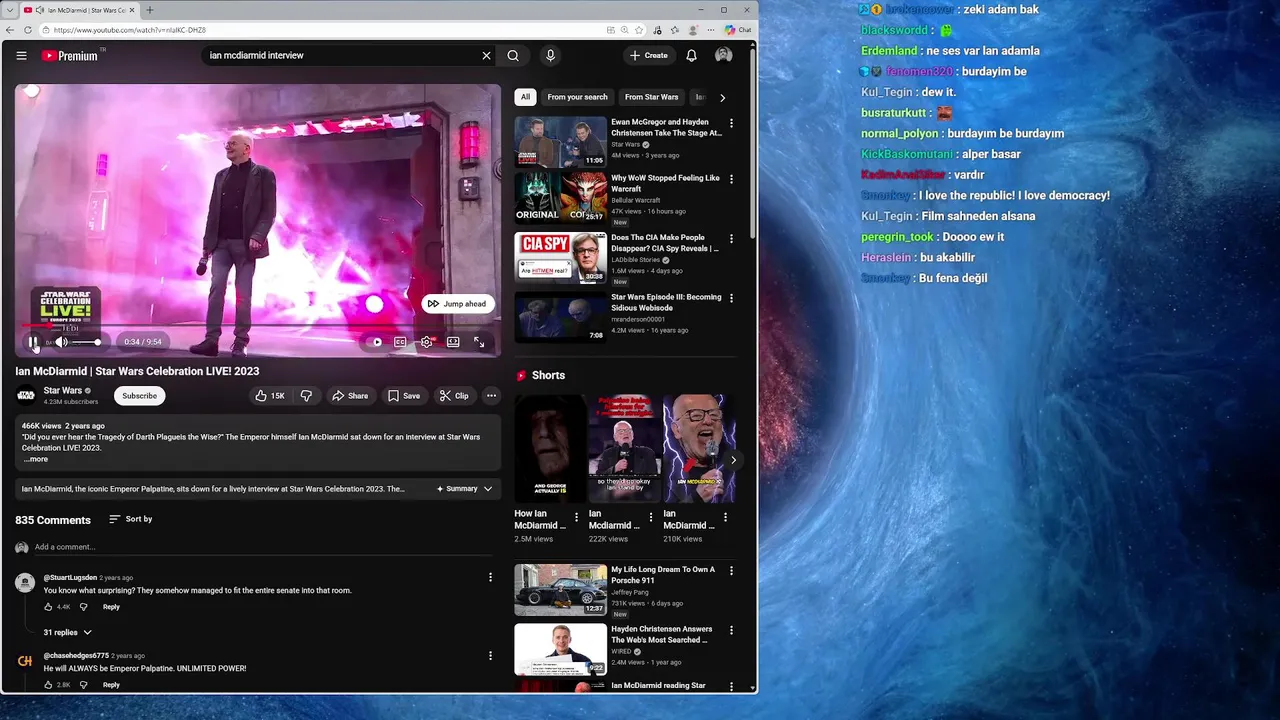Open more actions menu beside Clip
This screenshot has height=720, width=1280.
pos(491,396)
